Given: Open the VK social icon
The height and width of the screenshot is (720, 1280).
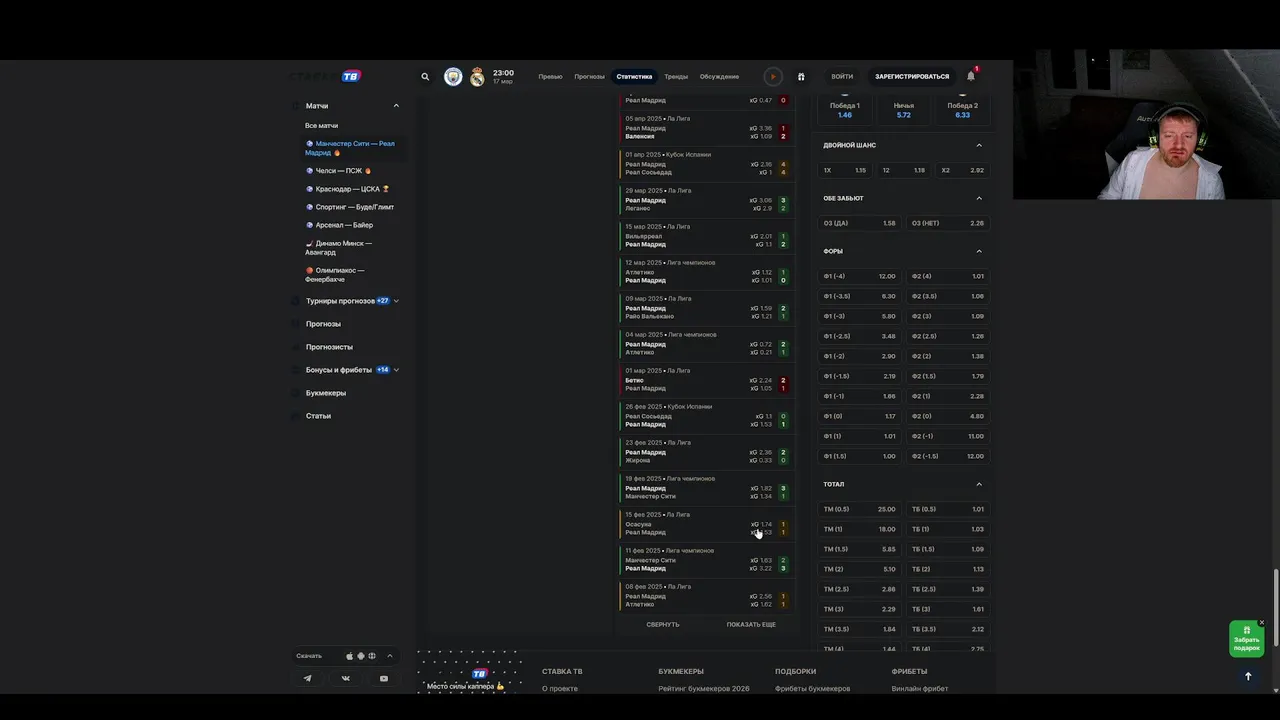Looking at the screenshot, I should [346, 678].
